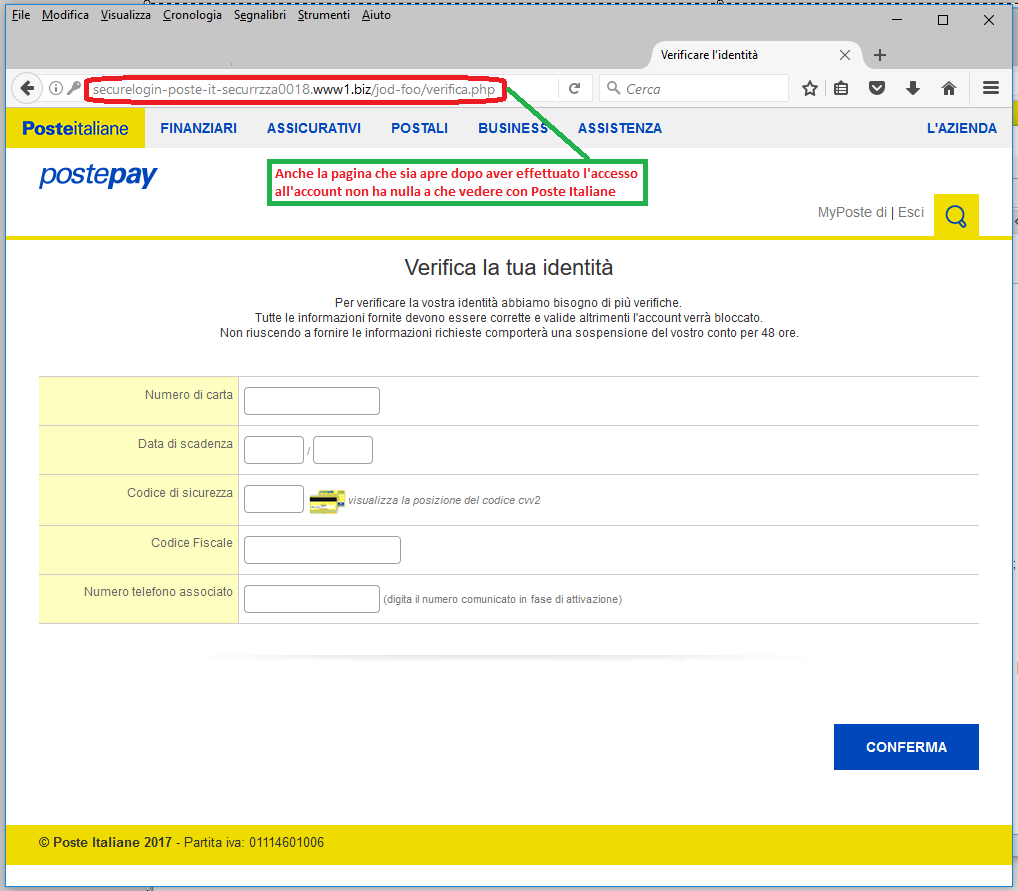The image size is (1018, 891).
Task: Focus the Codice Fiscale field
Action: tap(322, 550)
